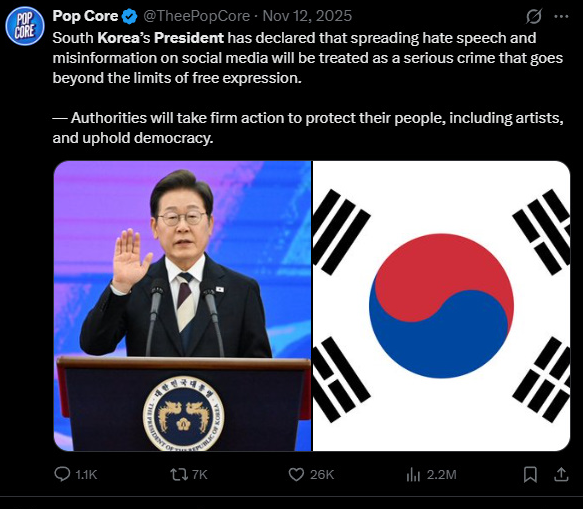
Task: Click the 26K likes count
Action: click(x=322, y=475)
